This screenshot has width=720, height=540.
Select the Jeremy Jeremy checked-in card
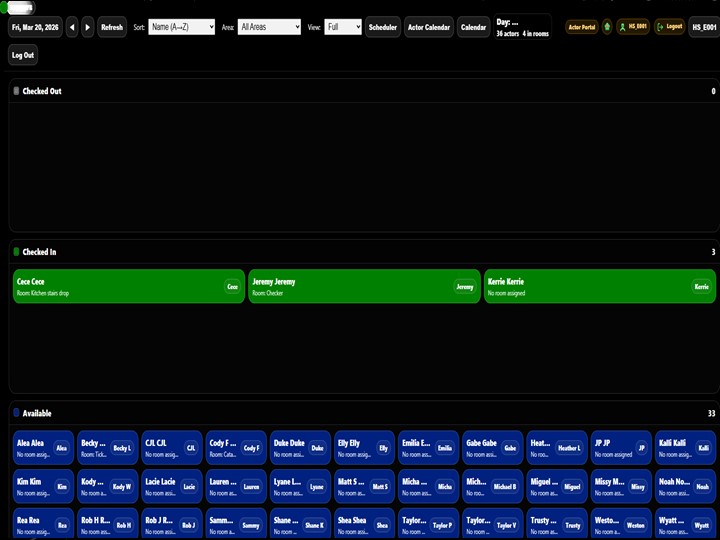[x=365, y=286]
